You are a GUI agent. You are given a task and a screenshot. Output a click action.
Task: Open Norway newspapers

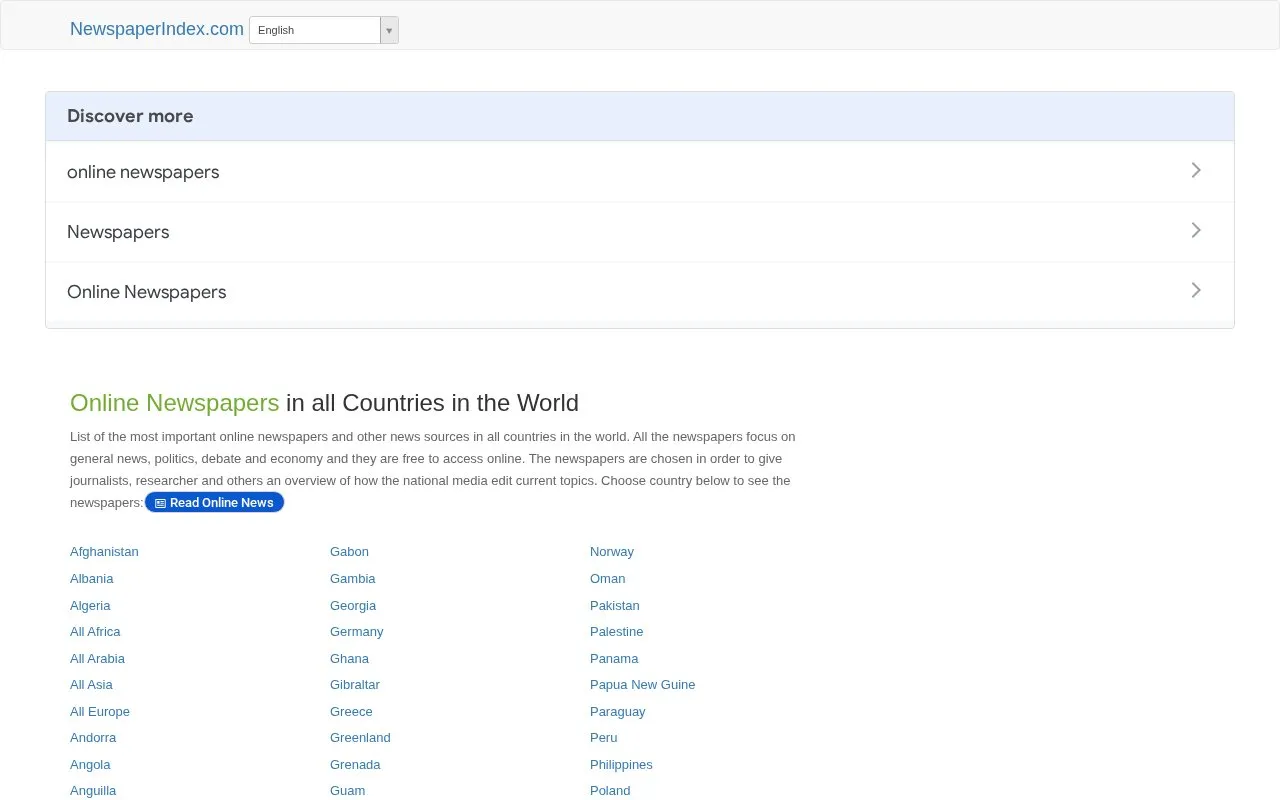pos(612,552)
